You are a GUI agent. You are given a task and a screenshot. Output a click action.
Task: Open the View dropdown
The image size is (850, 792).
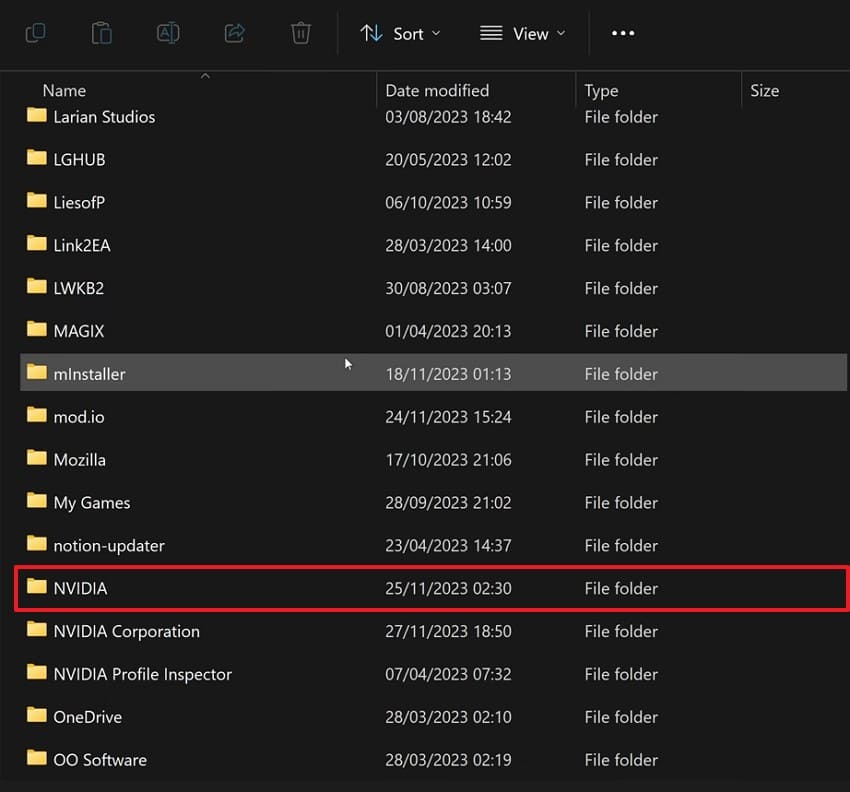point(522,33)
